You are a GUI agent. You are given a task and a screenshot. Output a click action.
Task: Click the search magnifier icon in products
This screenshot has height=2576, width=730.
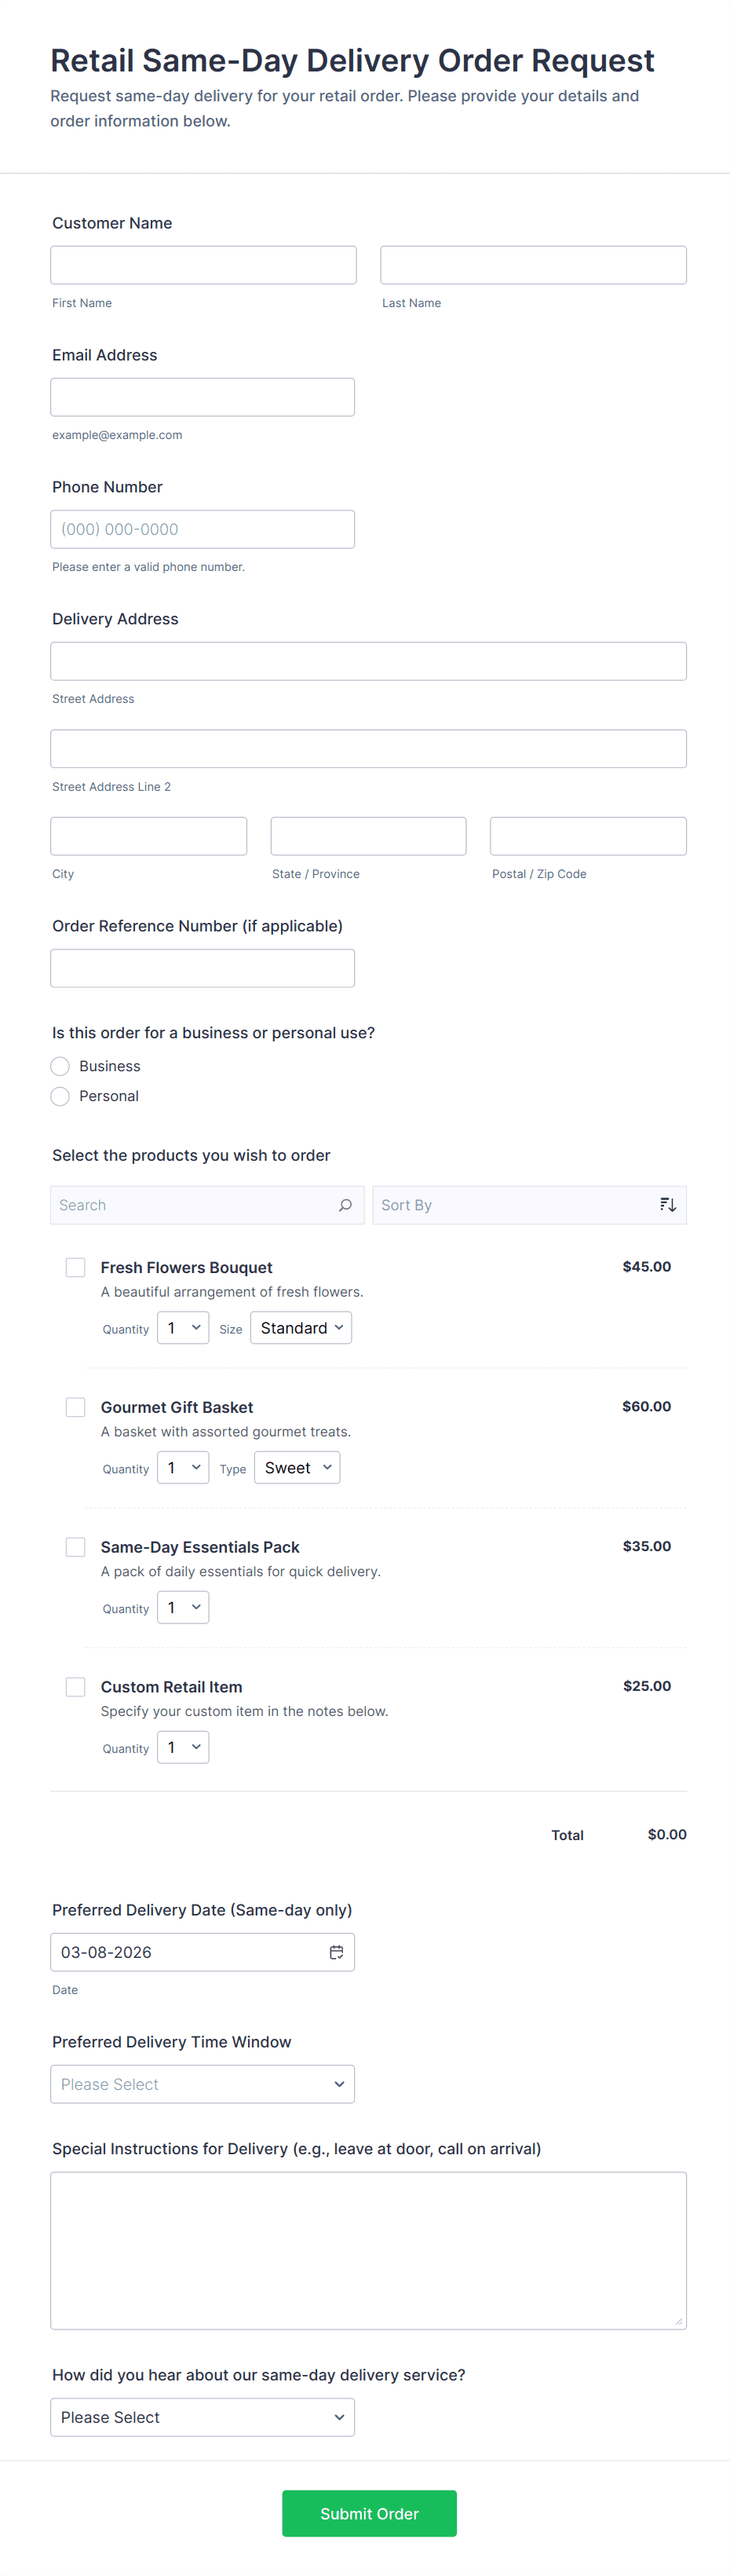(x=345, y=1205)
